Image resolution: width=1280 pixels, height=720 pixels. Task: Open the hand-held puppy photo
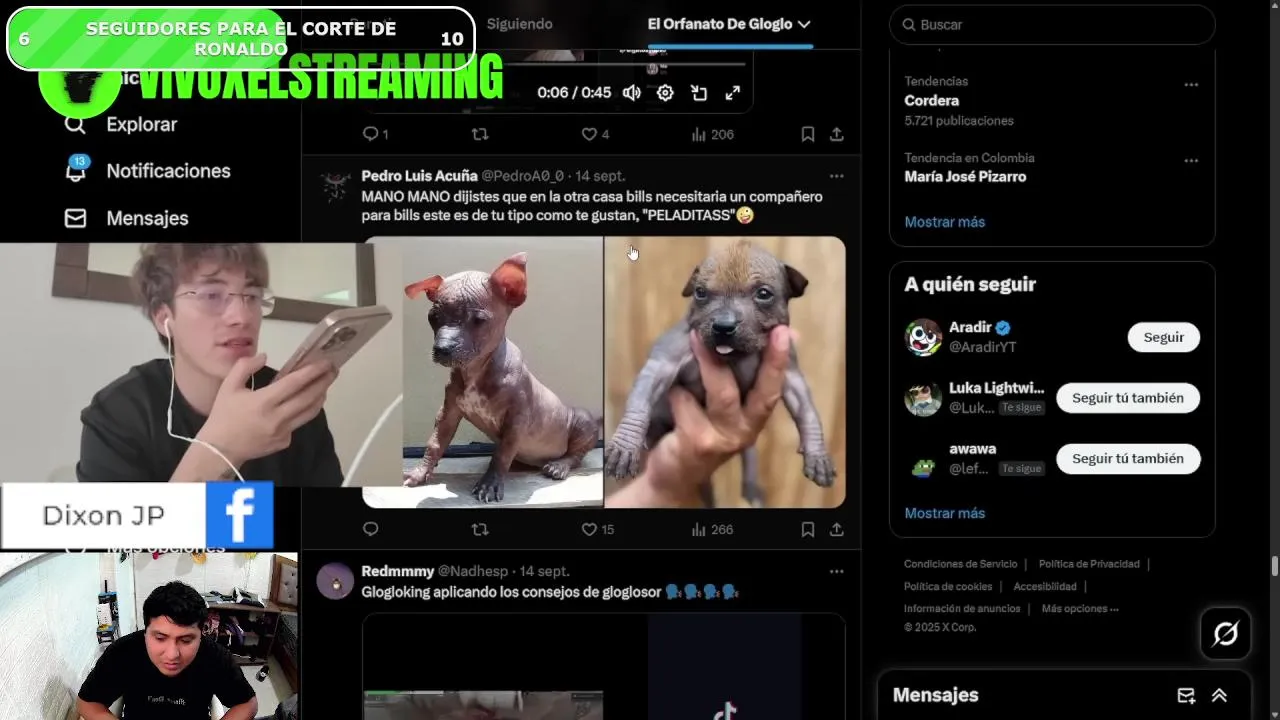(725, 372)
